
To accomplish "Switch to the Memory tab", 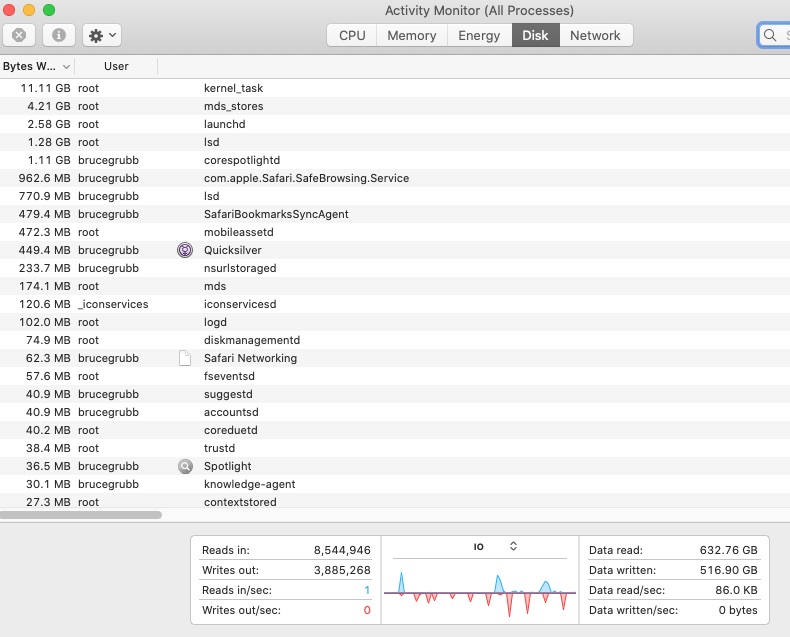I will coord(412,35).
